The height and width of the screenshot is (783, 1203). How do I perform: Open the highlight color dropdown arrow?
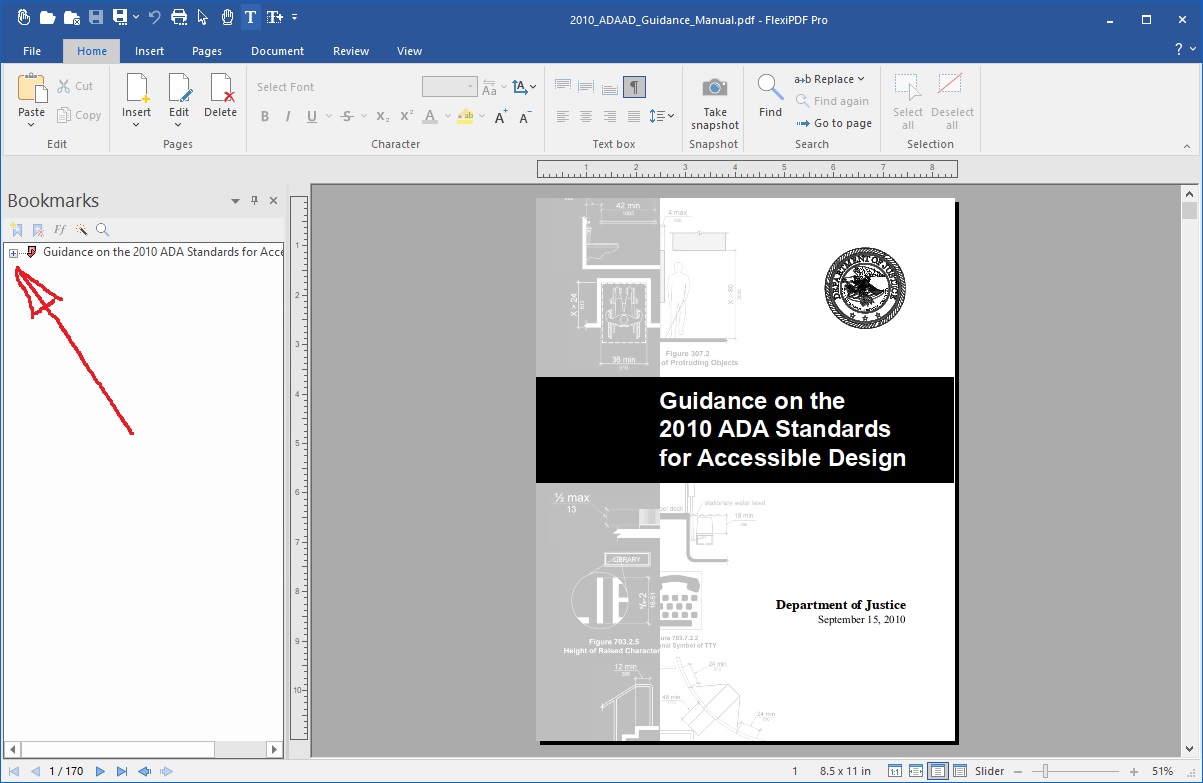point(481,116)
